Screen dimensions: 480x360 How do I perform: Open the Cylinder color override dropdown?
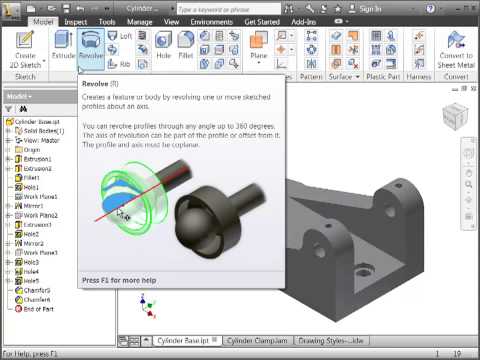click(172, 9)
